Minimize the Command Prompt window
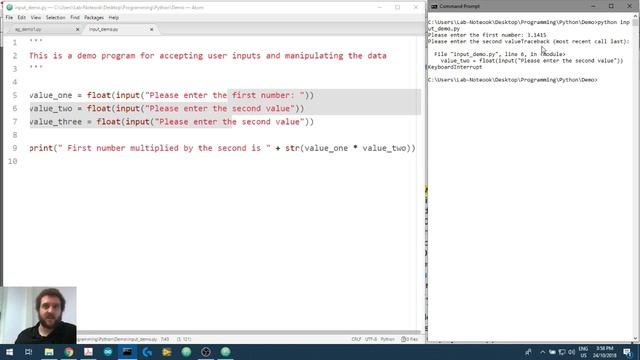This screenshot has height=360, width=640. point(593,6)
